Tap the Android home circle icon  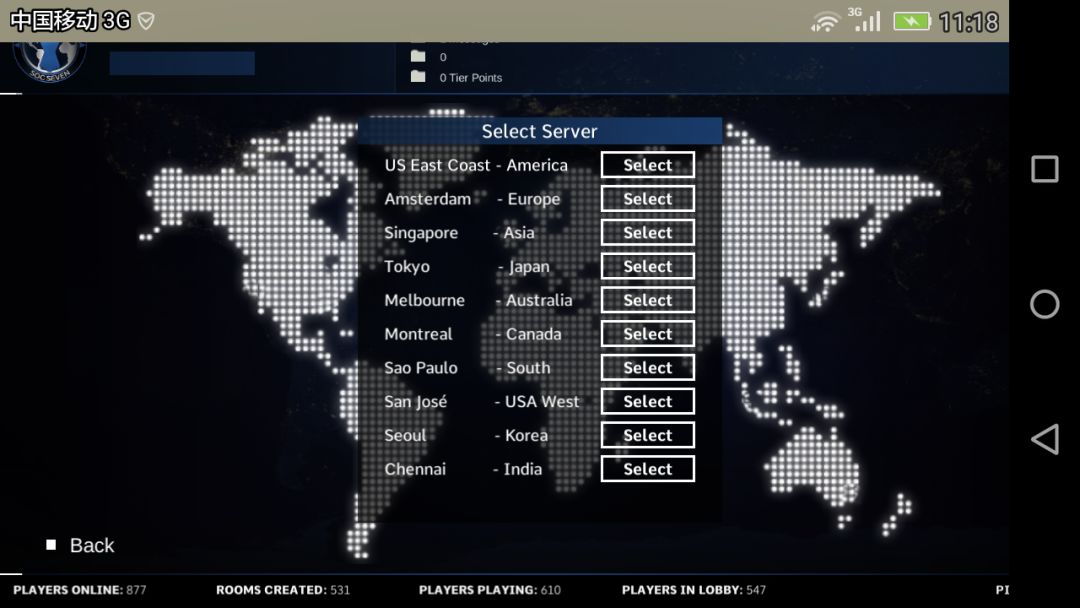(x=1044, y=304)
